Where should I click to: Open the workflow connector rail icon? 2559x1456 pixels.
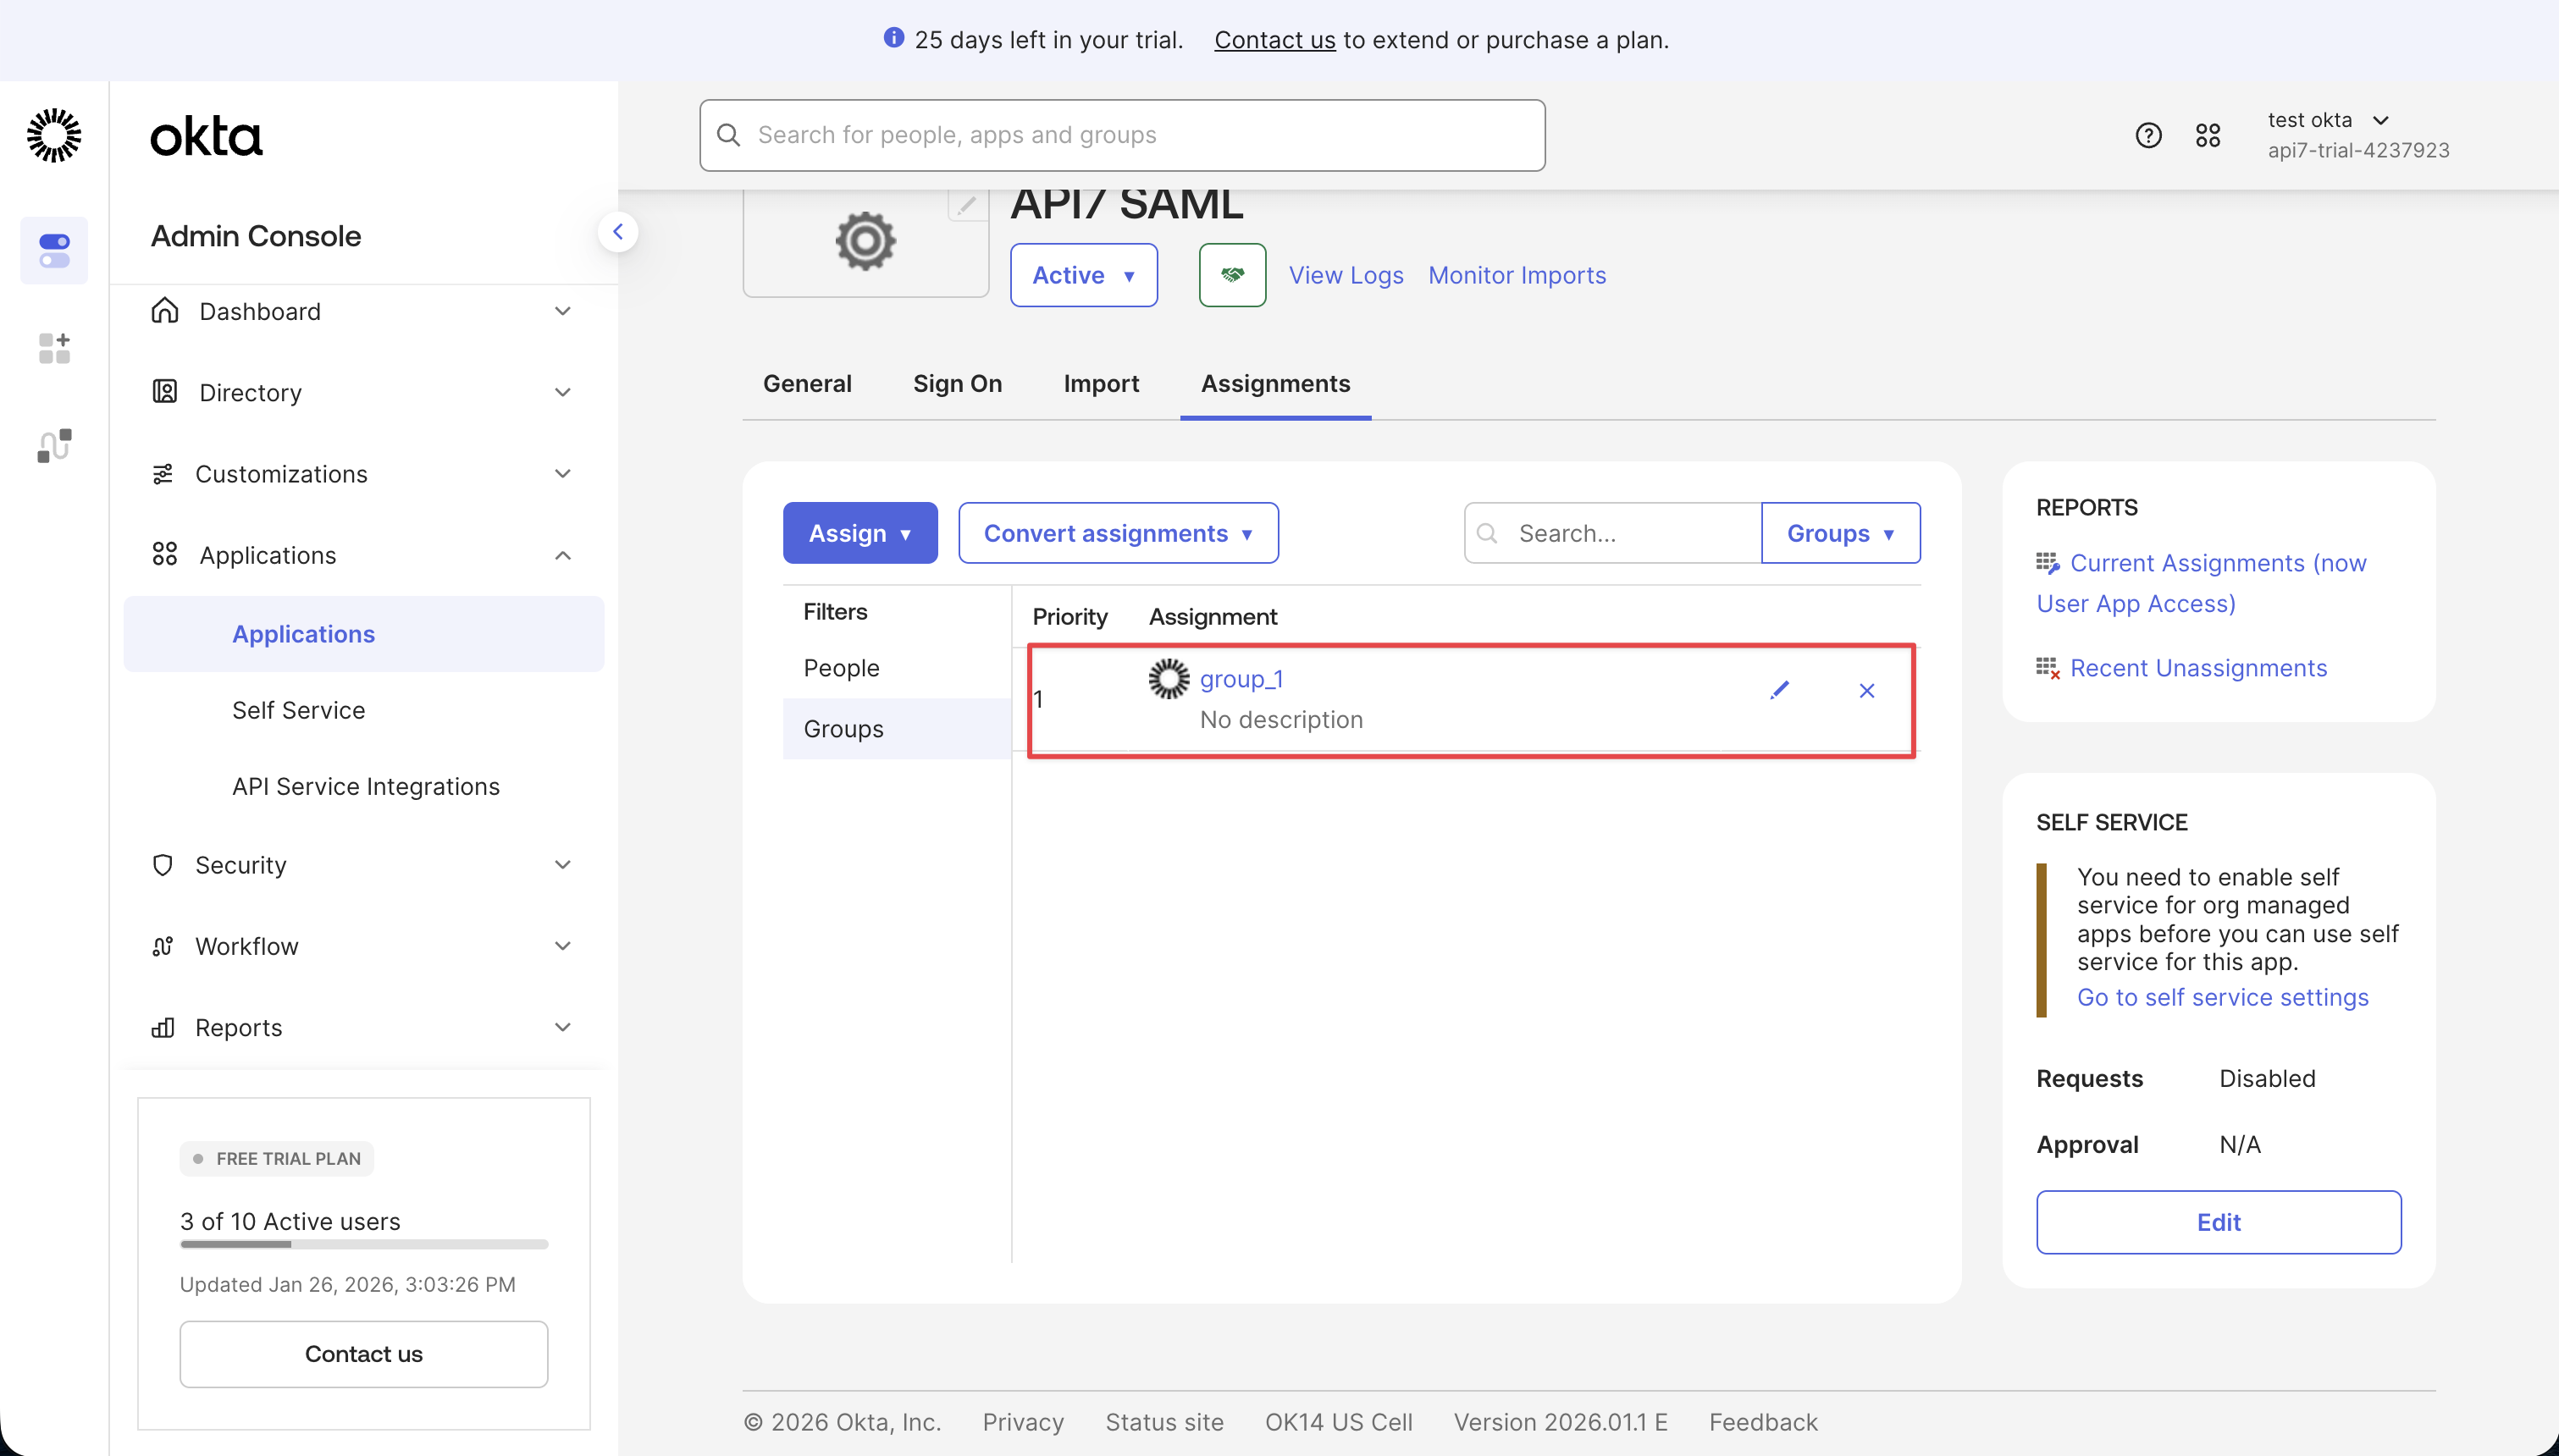(x=54, y=445)
